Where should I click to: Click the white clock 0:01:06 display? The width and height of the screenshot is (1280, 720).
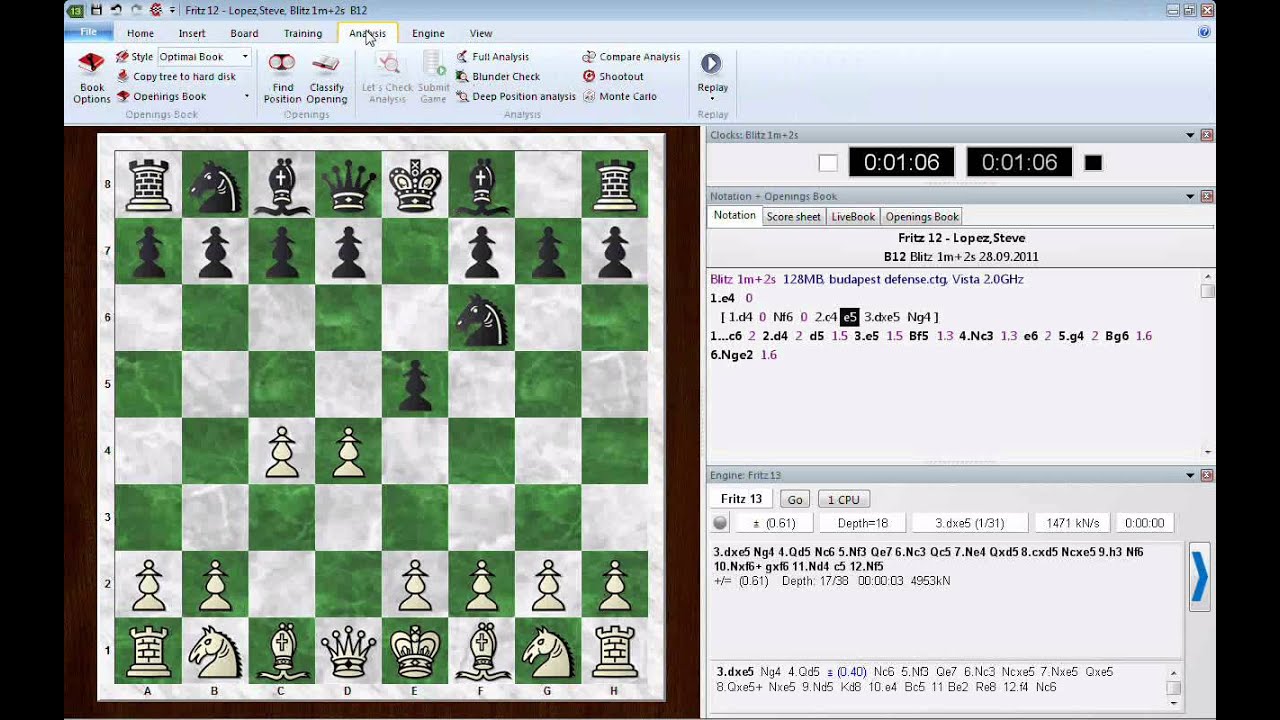[x=901, y=162]
